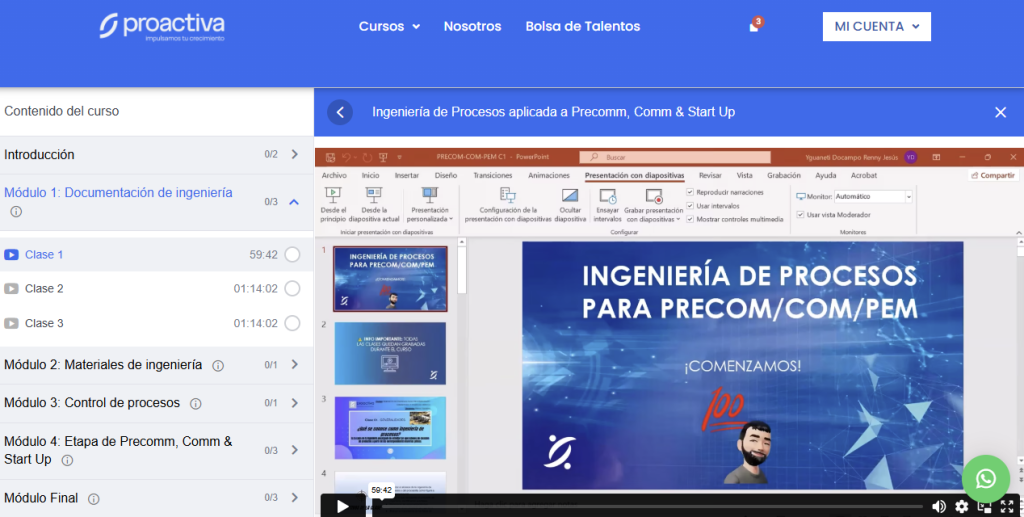This screenshot has width=1024, height=517.
Task: Click the info icon beside Módulo 3
Action: [x=195, y=403]
